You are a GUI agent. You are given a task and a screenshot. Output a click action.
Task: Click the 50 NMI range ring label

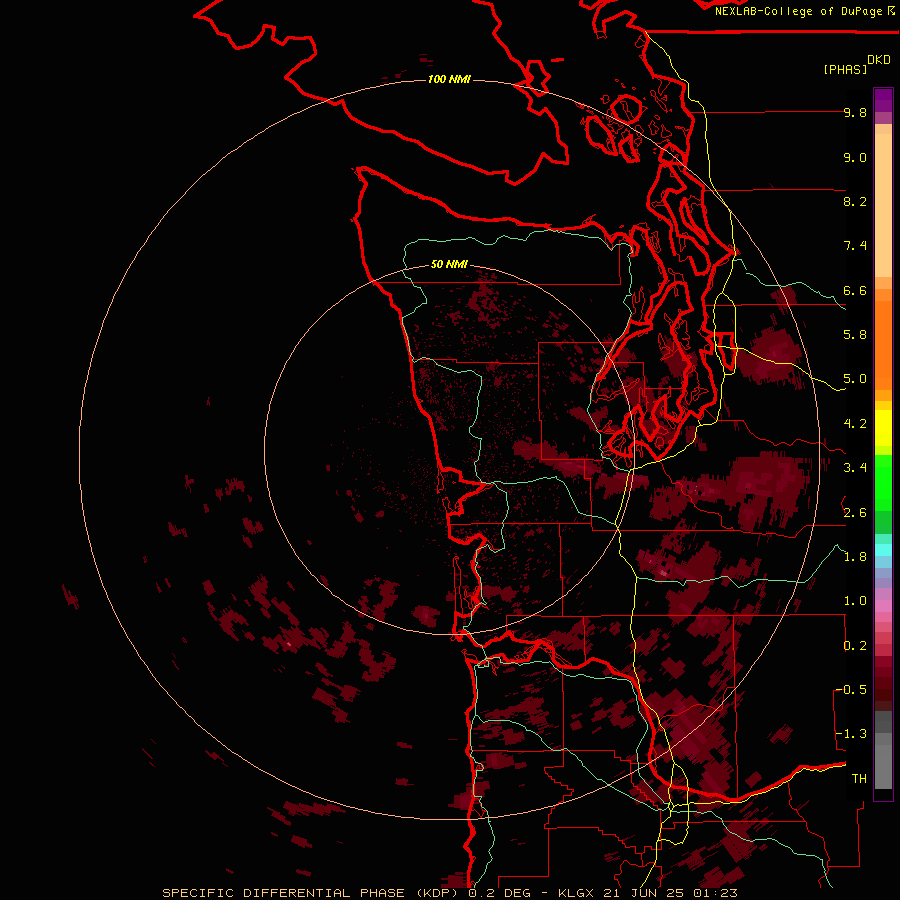[x=449, y=264]
